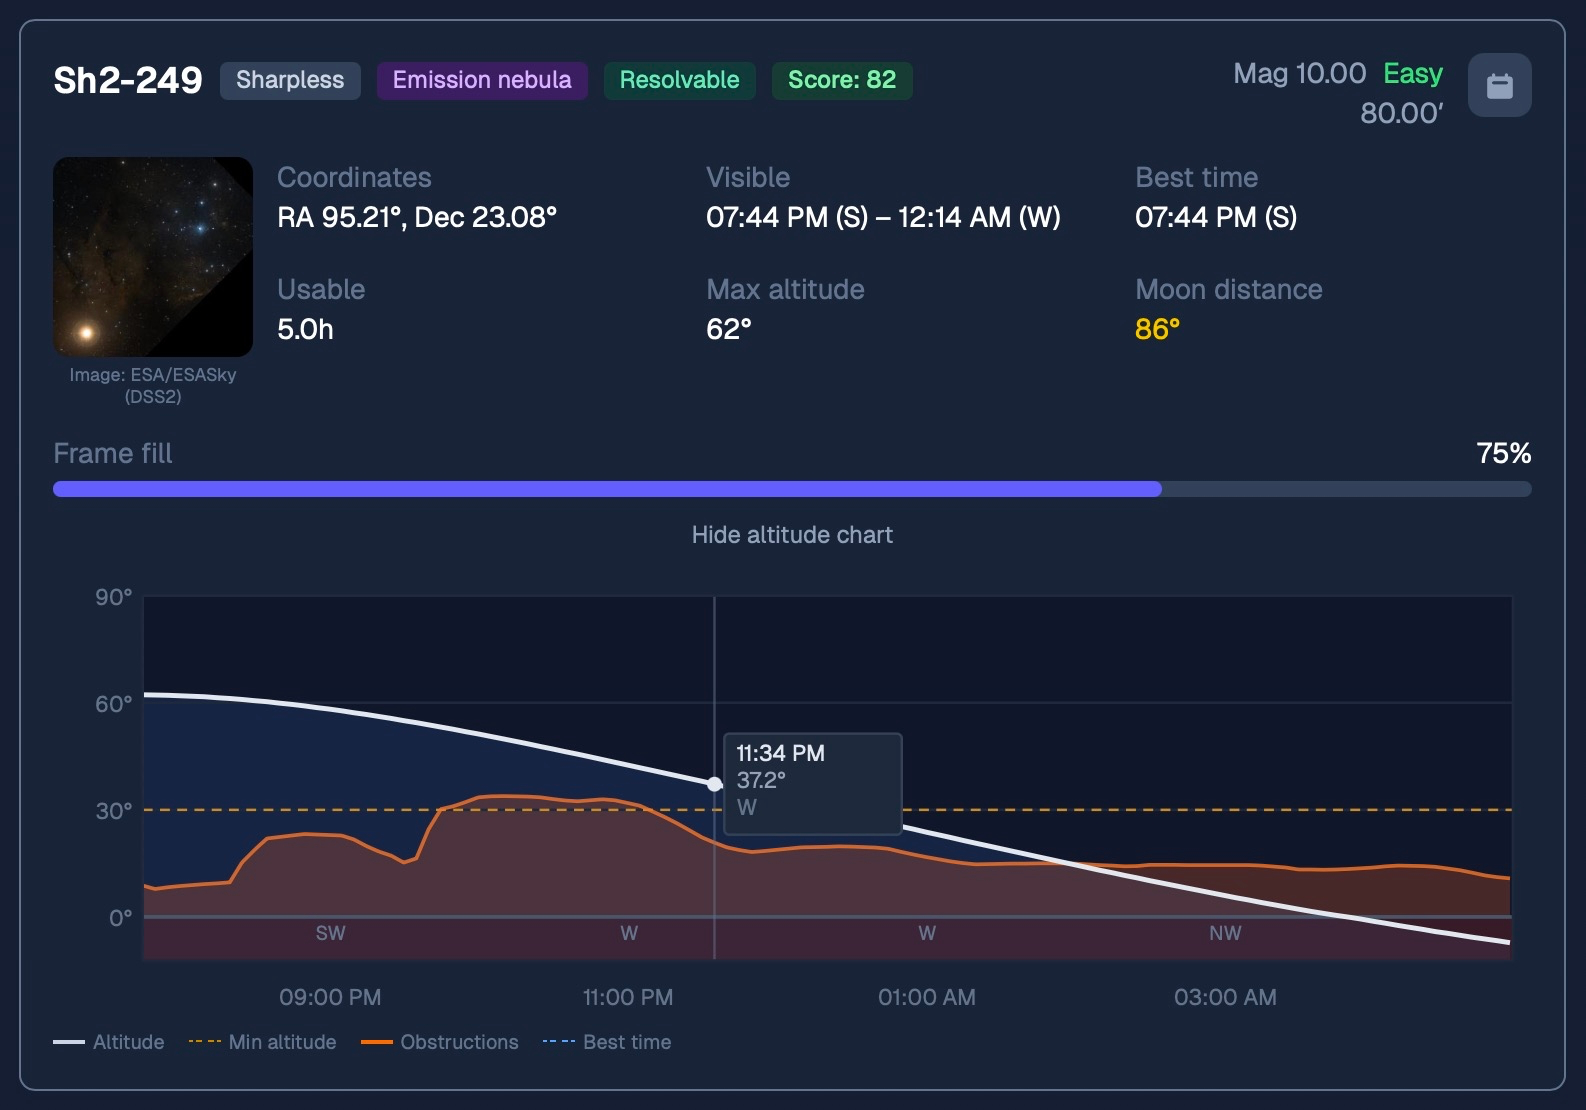Open the Sh2-249 nebula thumbnail image
The image size is (1586, 1110).
click(153, 257)
